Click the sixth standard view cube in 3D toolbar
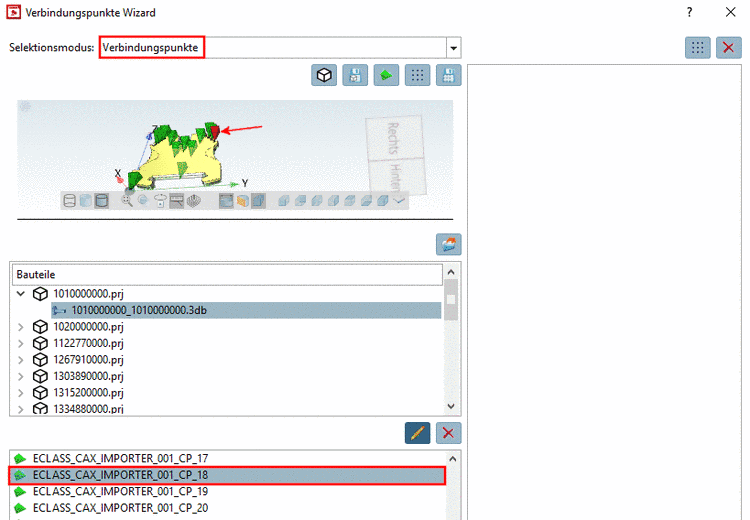The height and width of the screenshot is (520, 750). 366,201
